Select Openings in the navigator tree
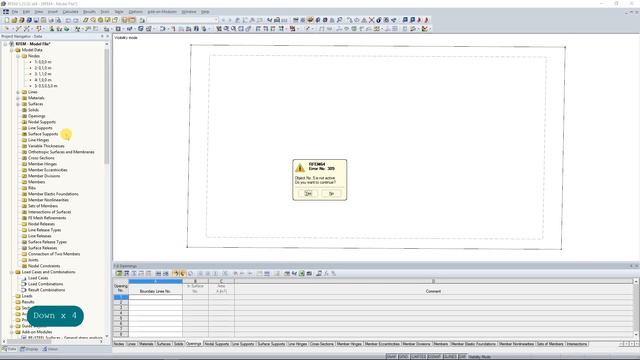Screen dimensions: 640x360 point(37,116)
